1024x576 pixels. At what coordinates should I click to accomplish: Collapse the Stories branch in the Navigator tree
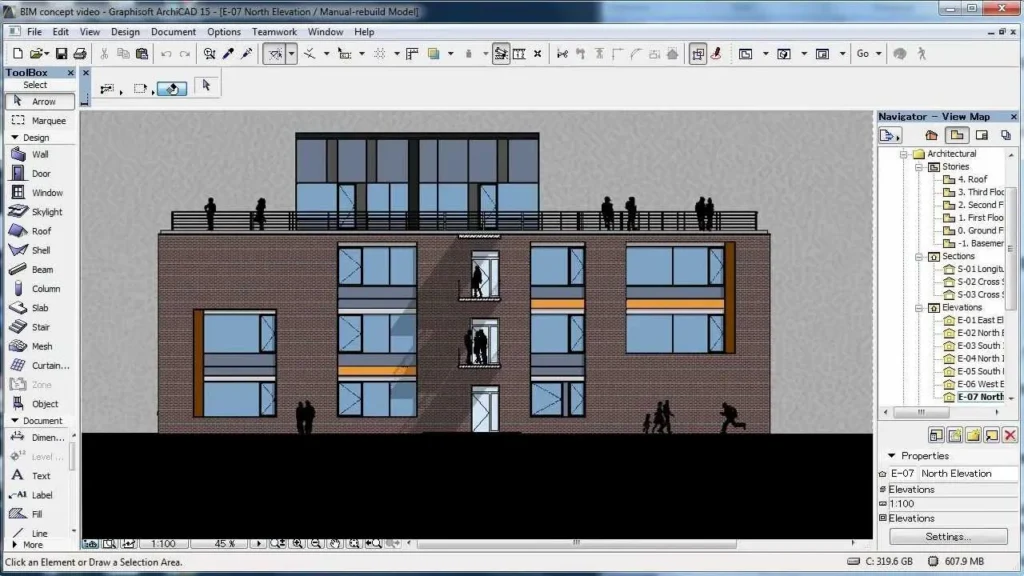point(917,166)
